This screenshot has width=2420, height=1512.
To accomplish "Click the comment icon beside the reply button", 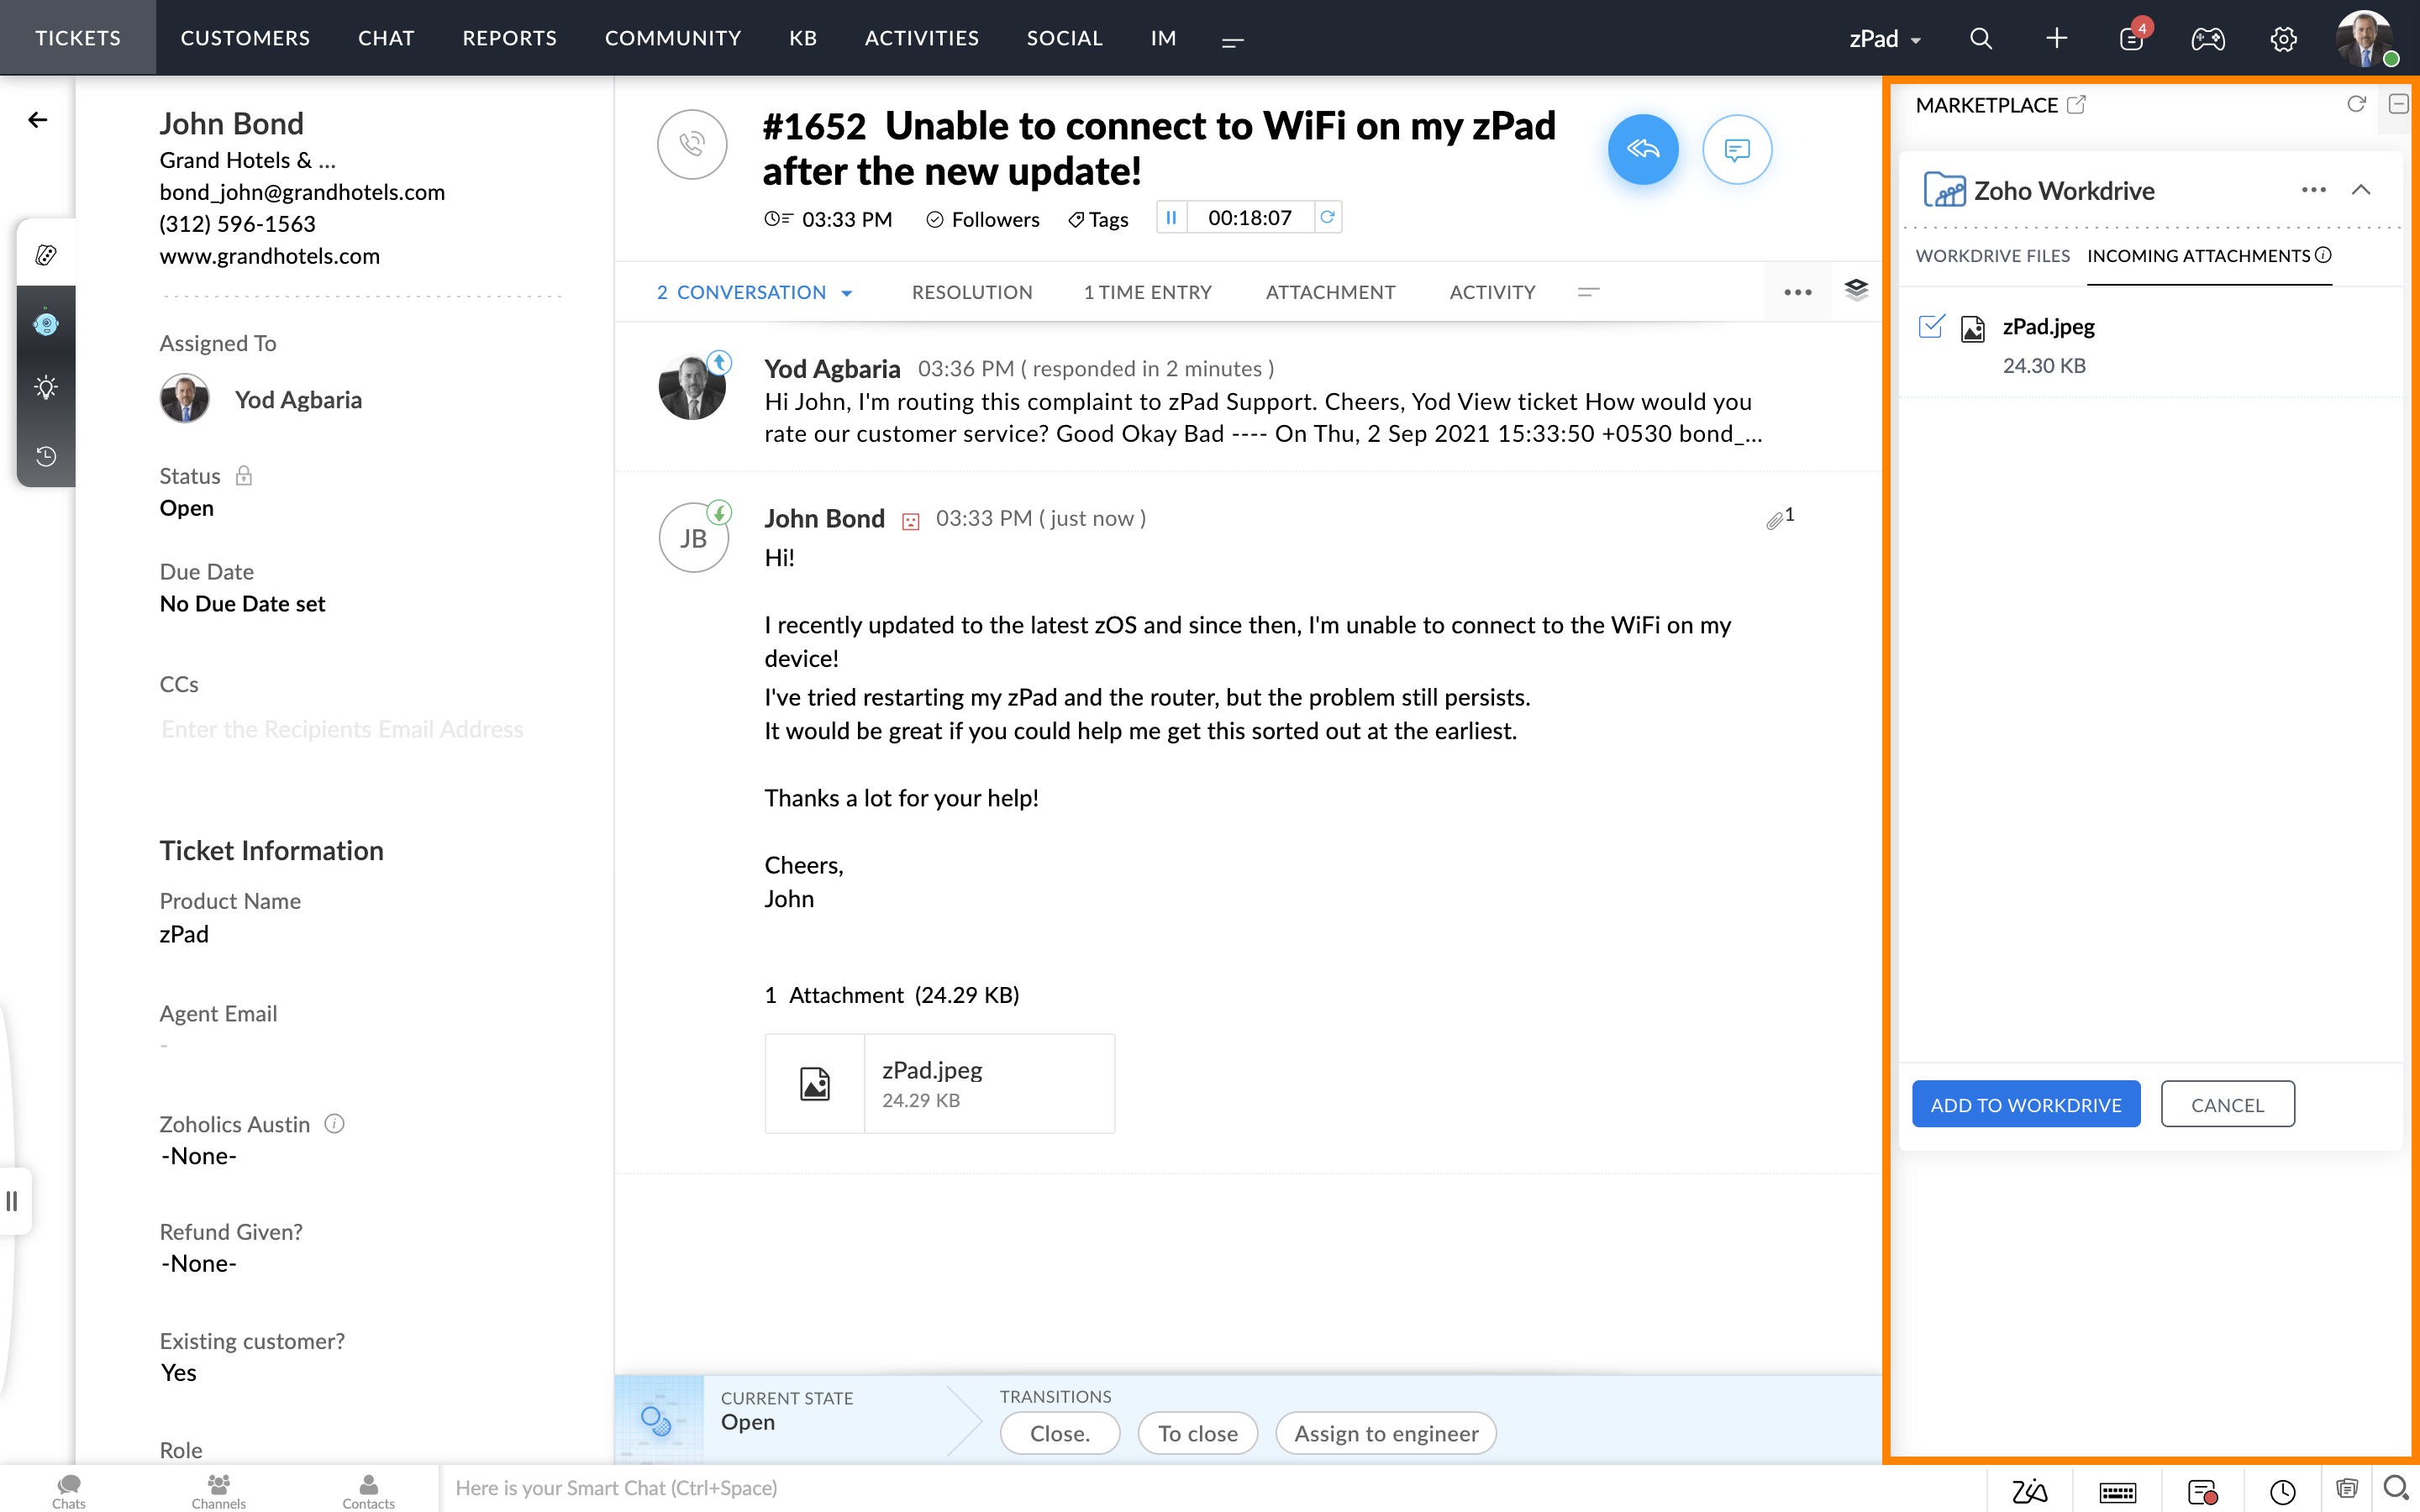I will coord(1737,149).
